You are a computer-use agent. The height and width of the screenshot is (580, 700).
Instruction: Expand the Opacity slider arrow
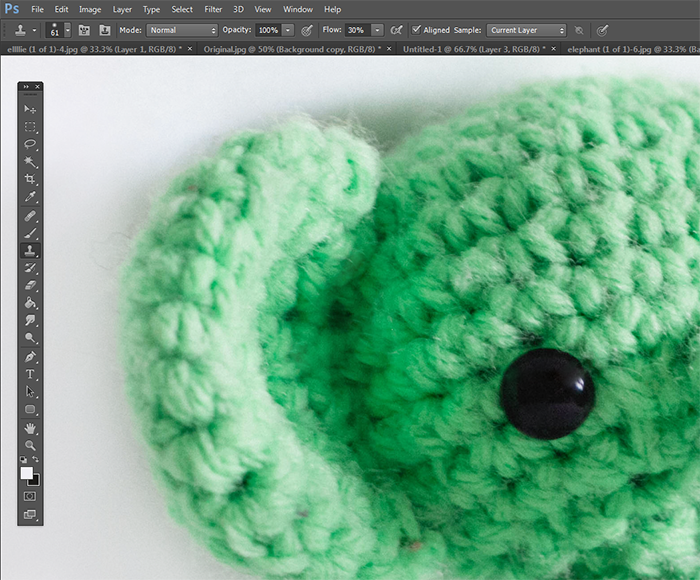289,30
